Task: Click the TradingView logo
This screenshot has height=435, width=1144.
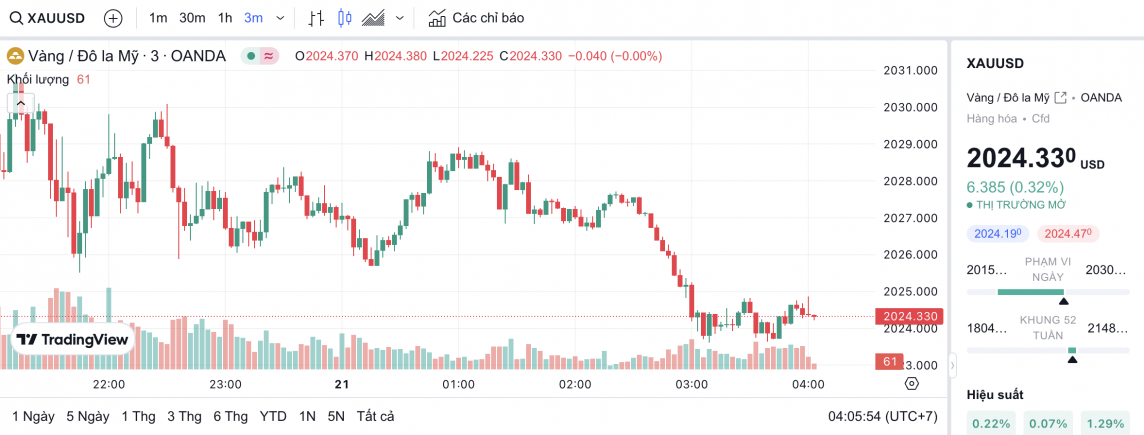Action: click(73, 339)
